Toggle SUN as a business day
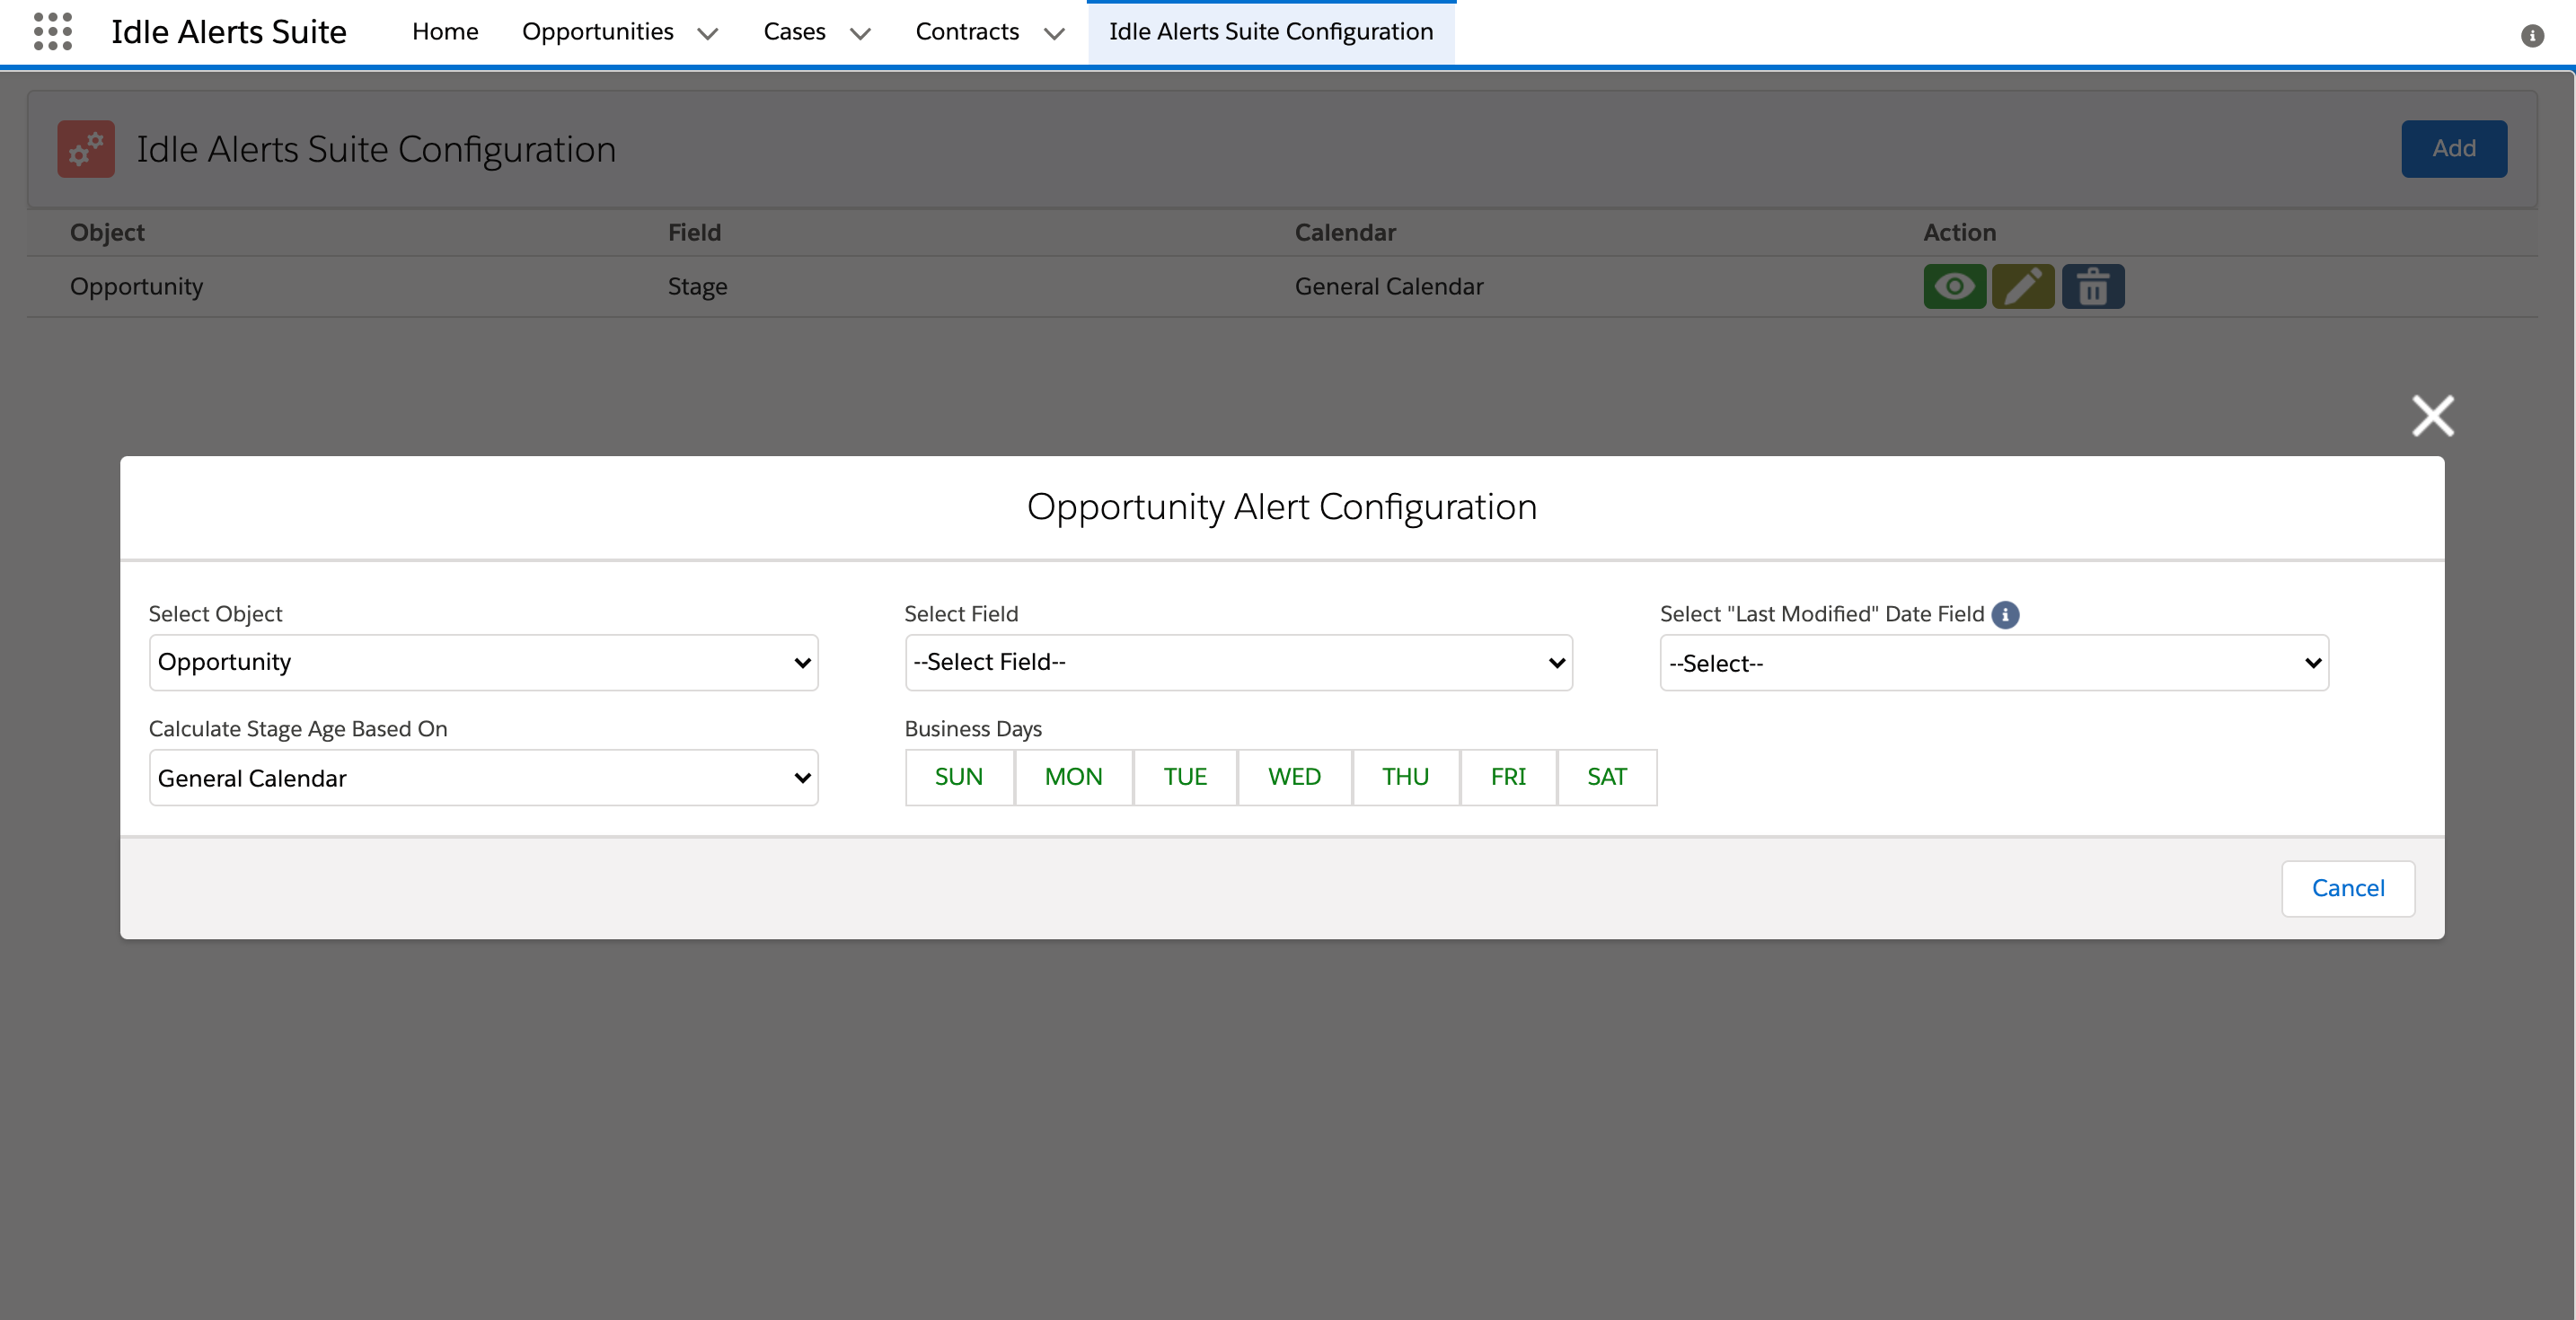 [x=958, y=777]
